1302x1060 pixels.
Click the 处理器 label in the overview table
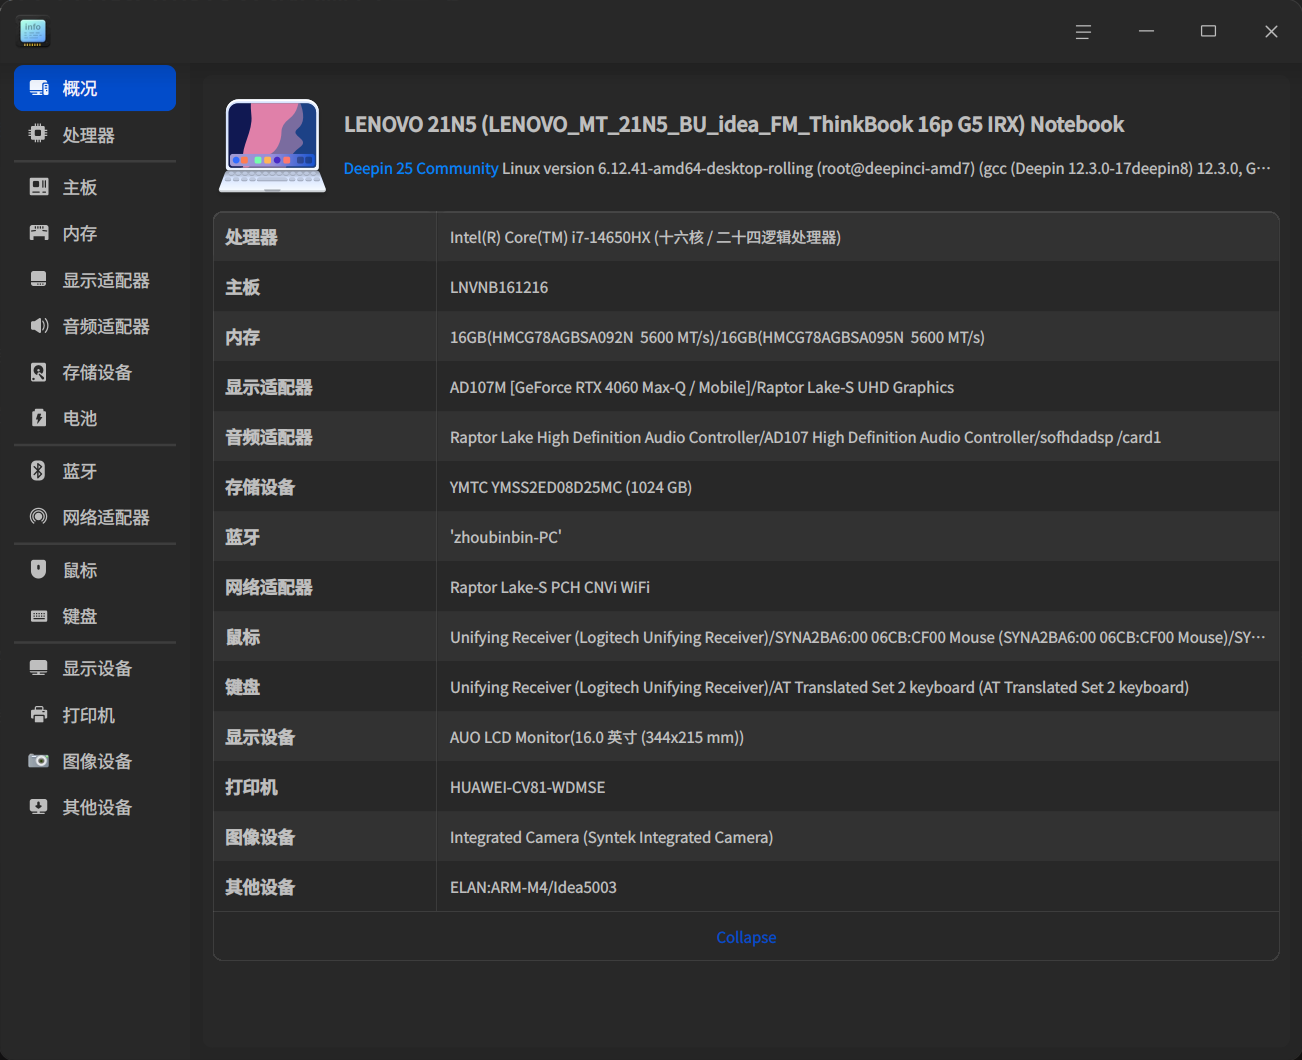click(x=251, y=237)
